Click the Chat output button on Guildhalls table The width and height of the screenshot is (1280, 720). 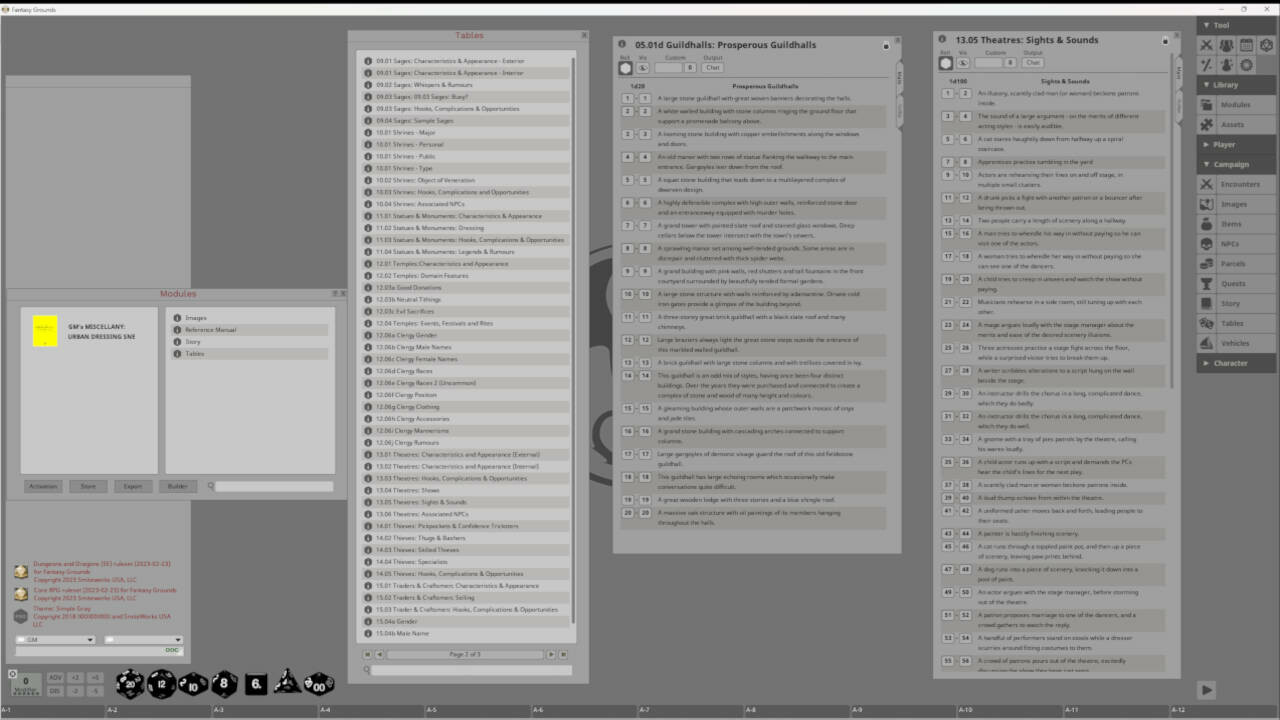tap(713, 68)
